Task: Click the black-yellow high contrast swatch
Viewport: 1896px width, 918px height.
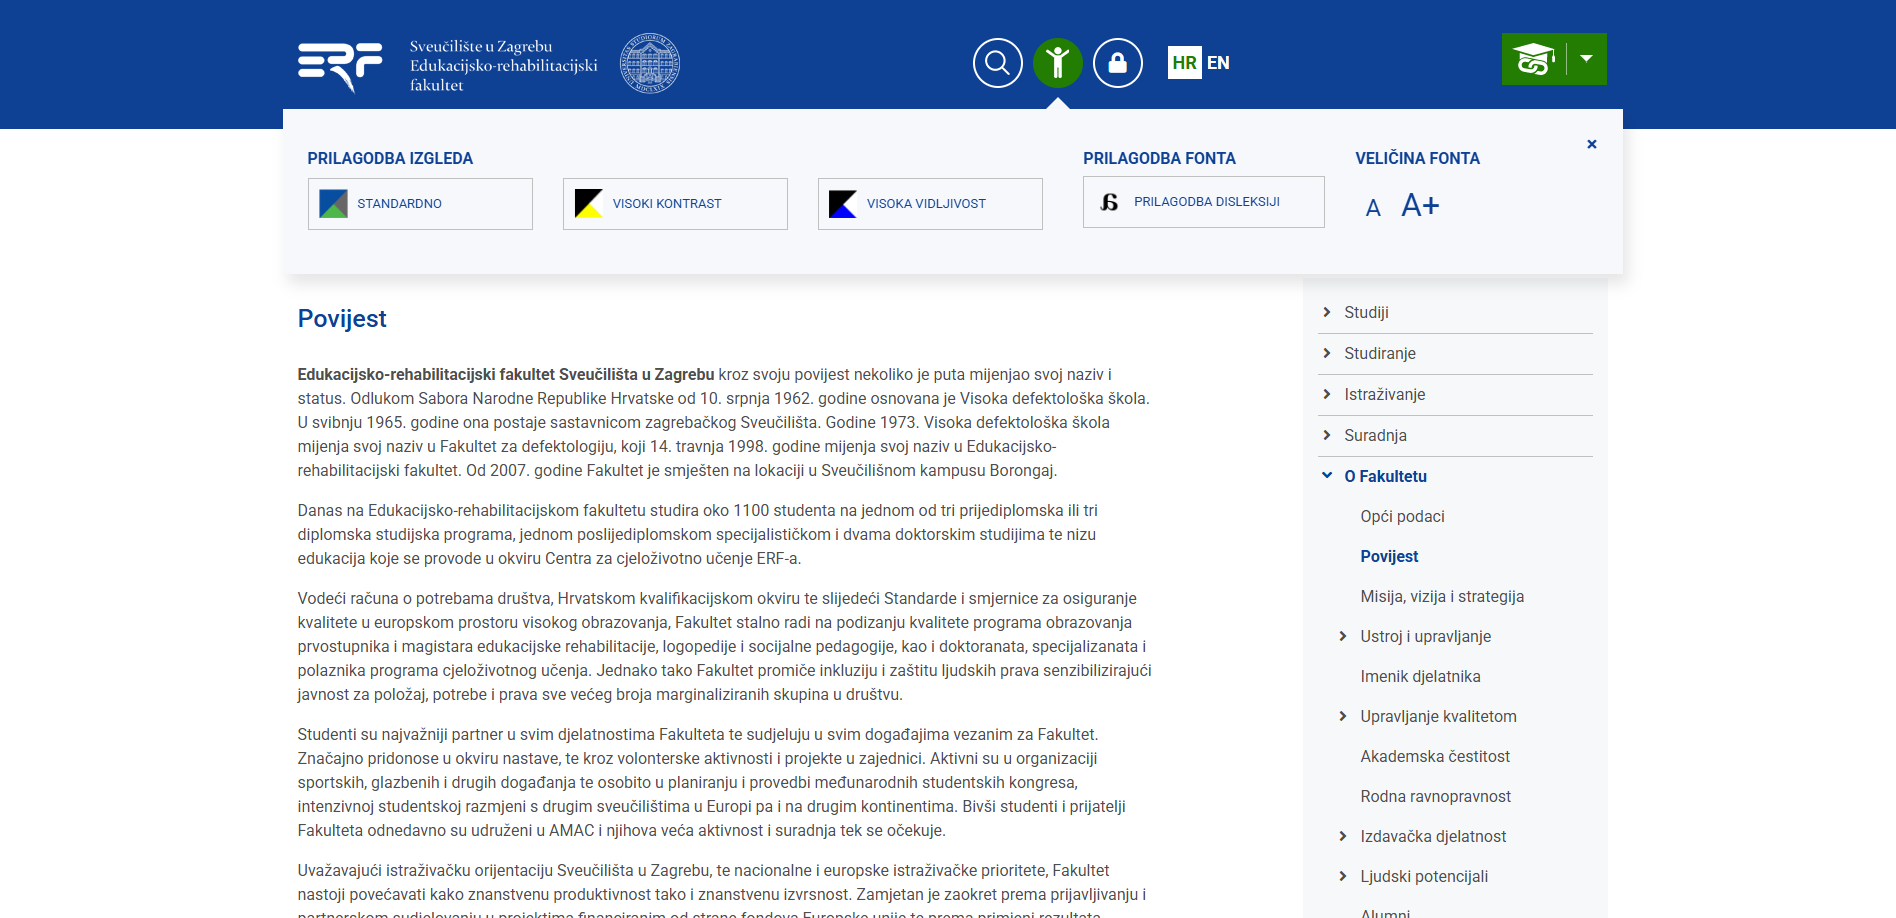Action: pyautogui.click(x=589, y=204)
